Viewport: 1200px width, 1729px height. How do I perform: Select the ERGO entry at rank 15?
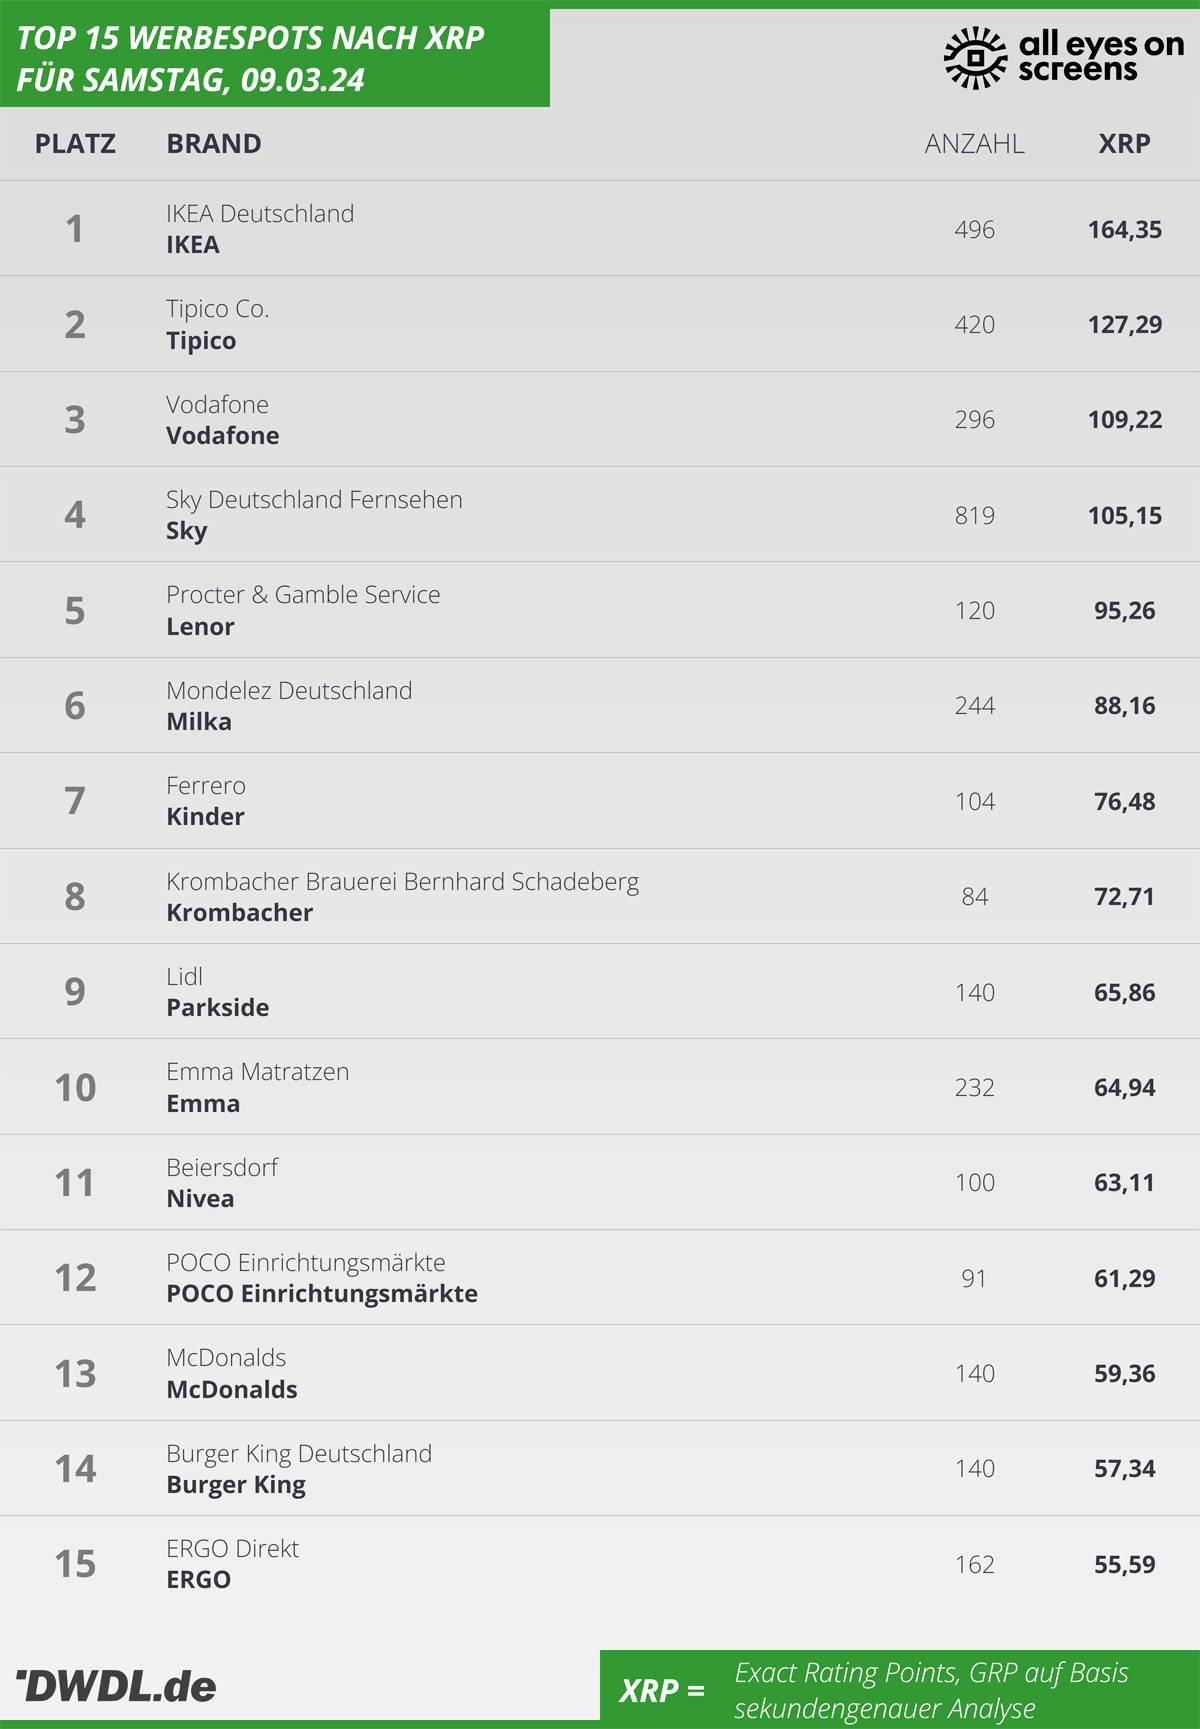pos(600,1563)
